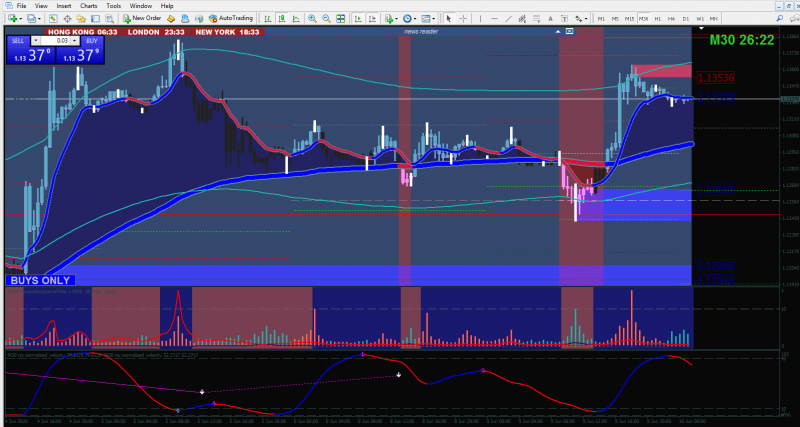Show the Terminal panel icon

95,18
